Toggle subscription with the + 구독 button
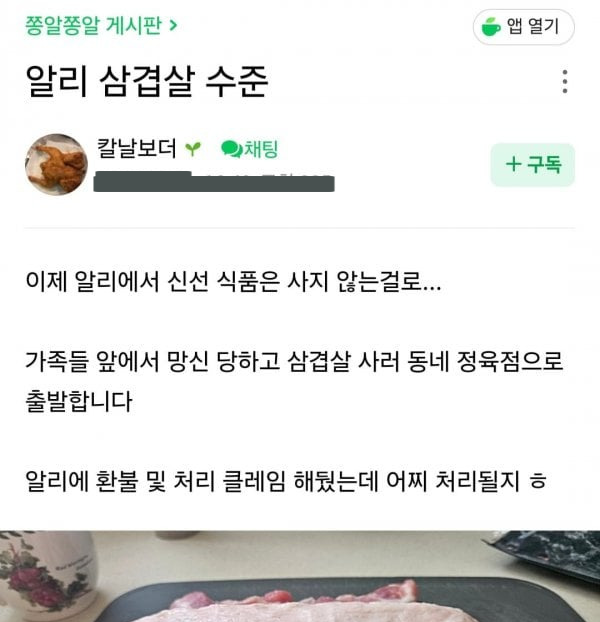The width and height of the screenshot is (600, 622). pyautogui.click(x=533, y=165)
